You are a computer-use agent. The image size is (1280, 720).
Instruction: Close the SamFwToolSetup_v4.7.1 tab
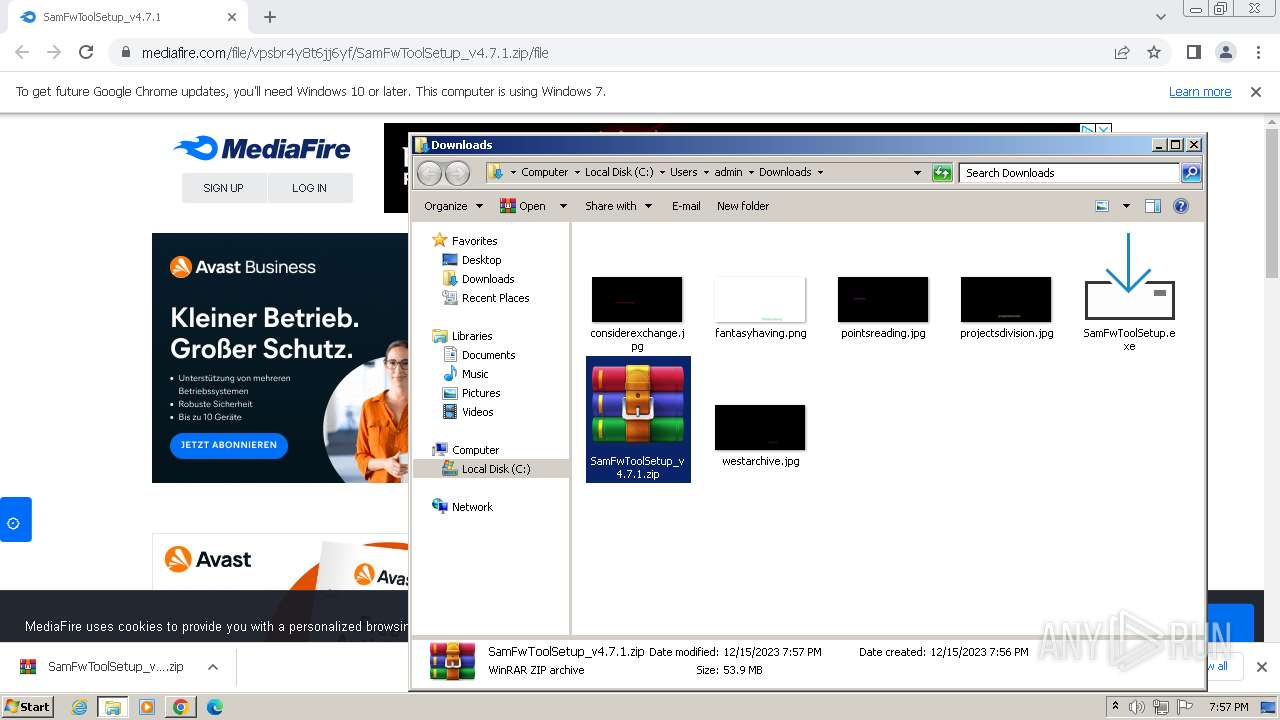pos(232,17)
